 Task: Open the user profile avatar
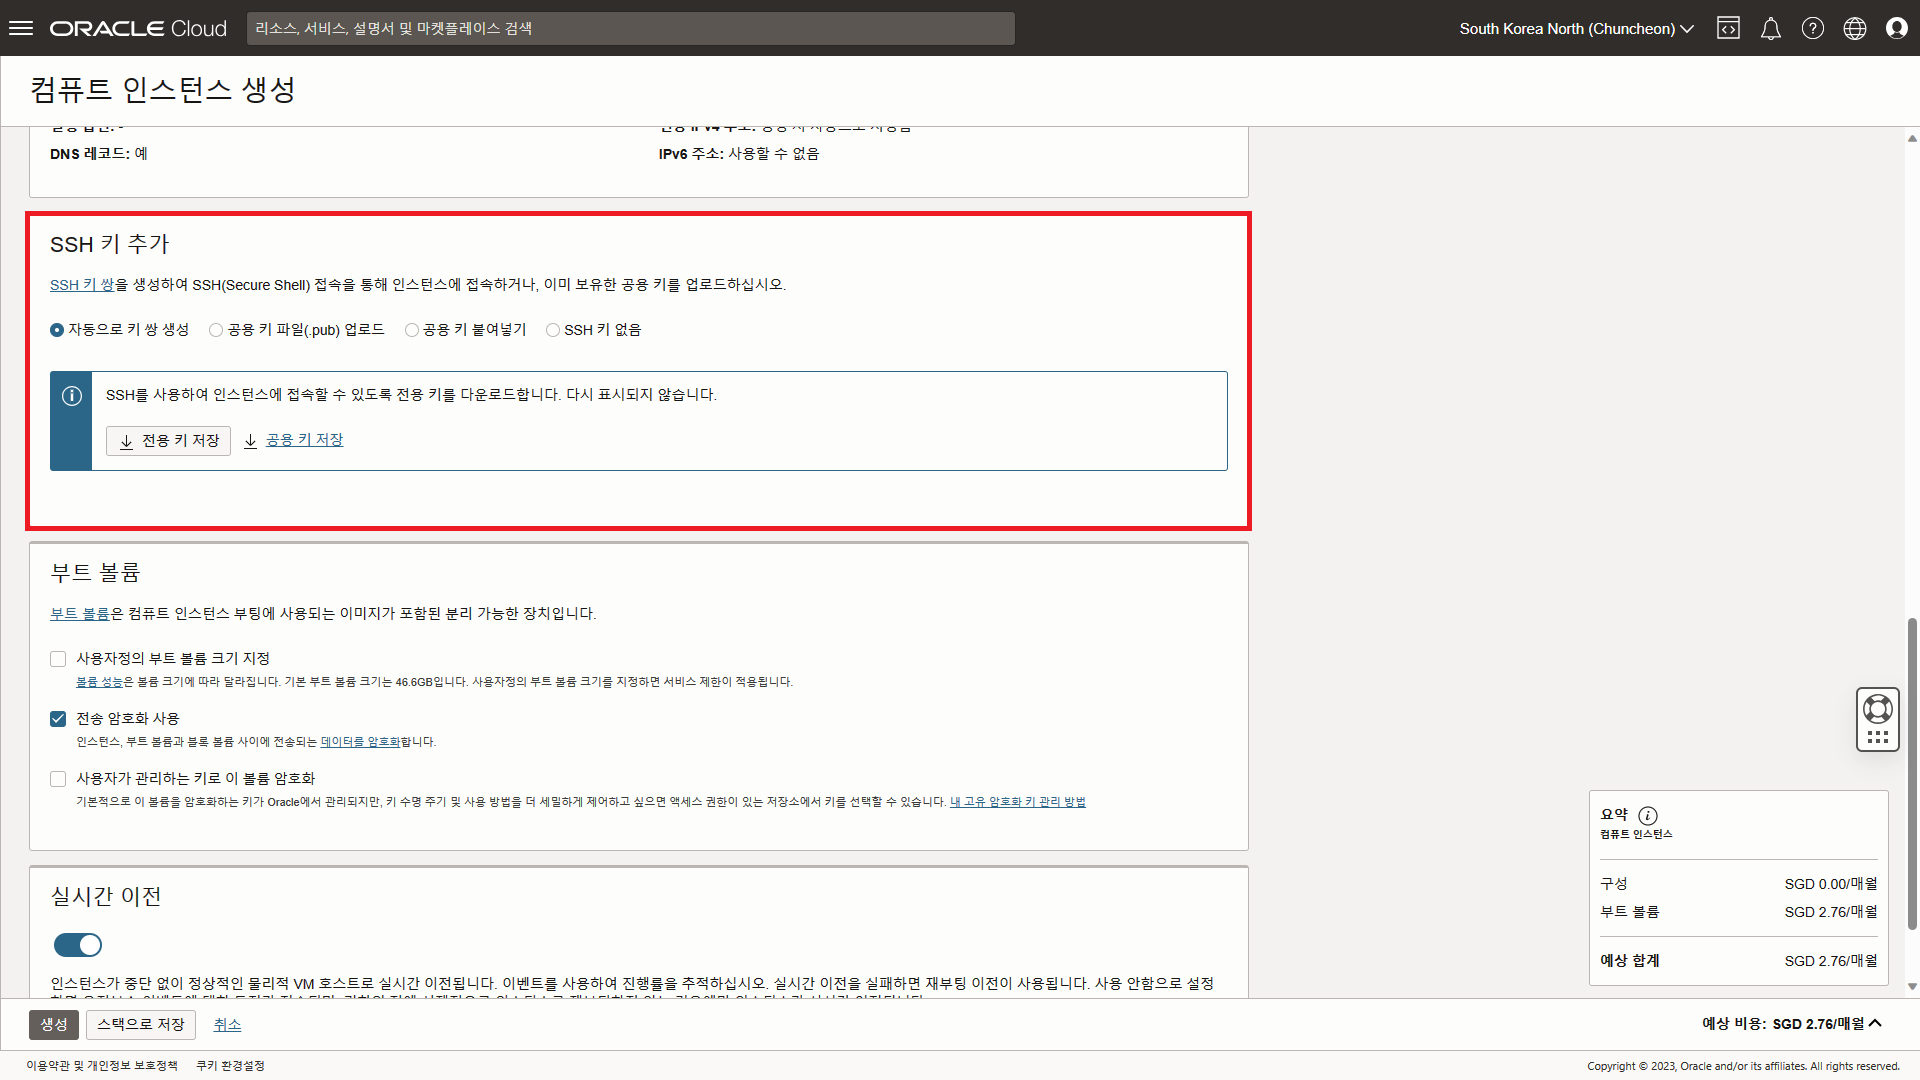coord(1896,28)
